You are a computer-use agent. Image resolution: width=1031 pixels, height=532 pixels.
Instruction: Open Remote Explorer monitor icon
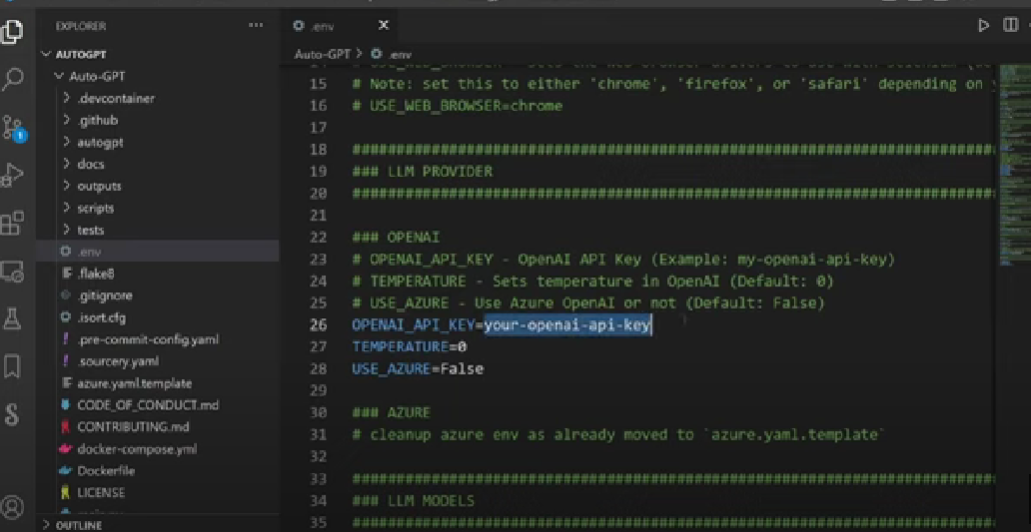click(x=12, y=270)
